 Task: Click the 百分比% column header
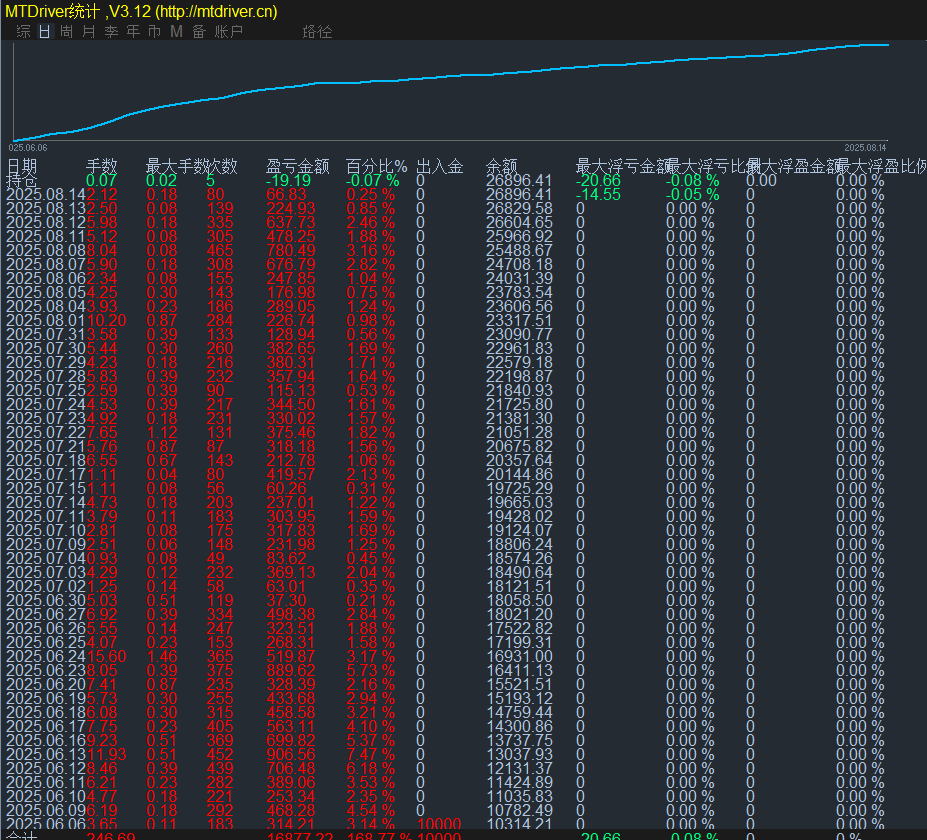(377, 166)
